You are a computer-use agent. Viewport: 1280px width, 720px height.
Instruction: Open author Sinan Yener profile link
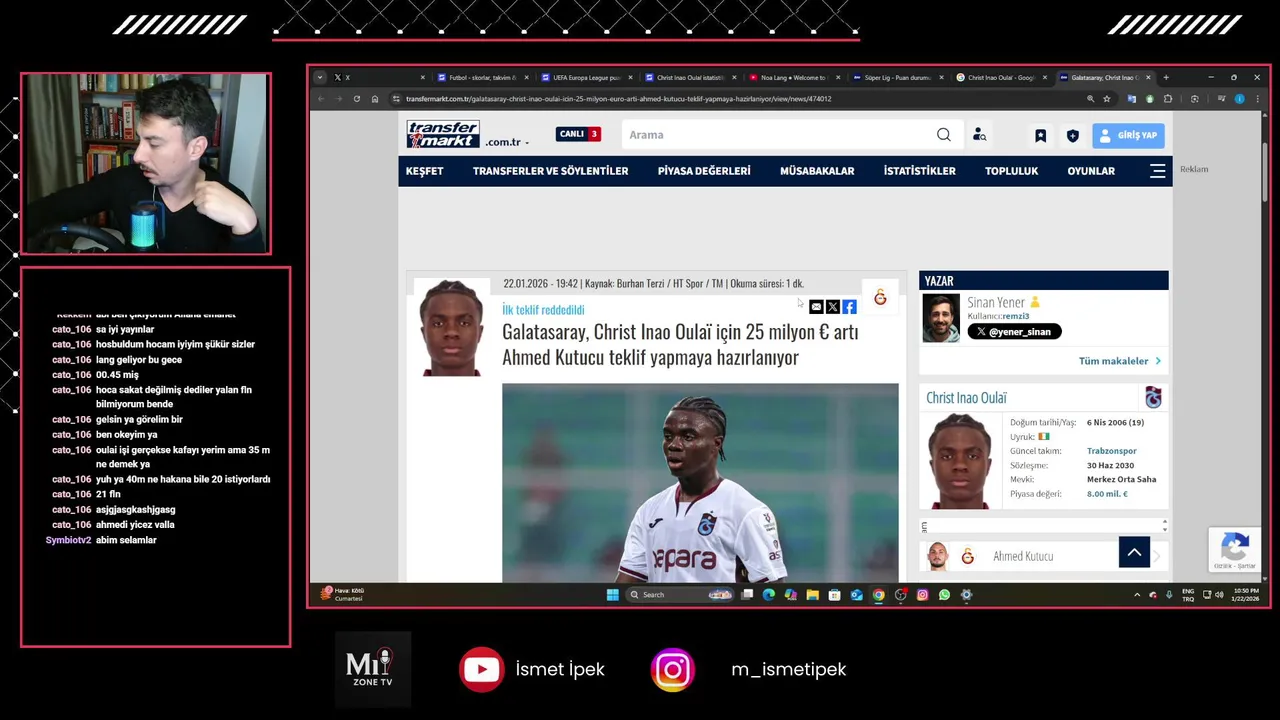(996, 302)
